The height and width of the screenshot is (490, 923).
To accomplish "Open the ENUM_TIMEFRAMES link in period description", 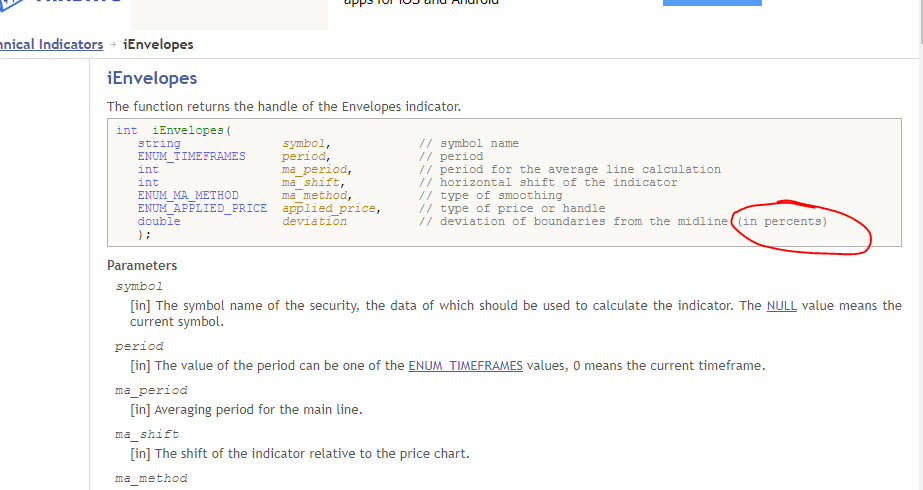I will (x=465, y=366).
